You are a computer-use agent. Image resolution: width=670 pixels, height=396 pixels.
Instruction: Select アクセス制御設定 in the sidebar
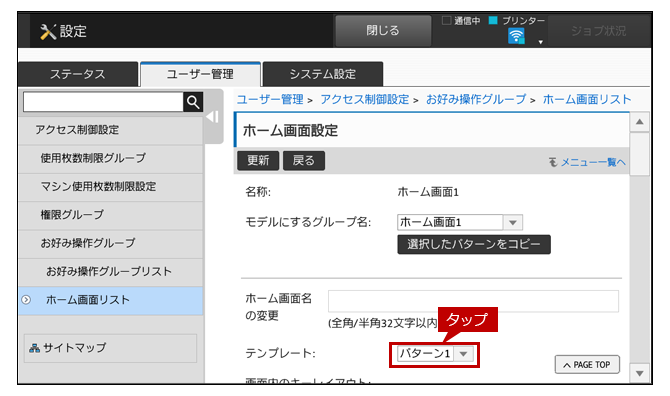(x=111, y=130)
